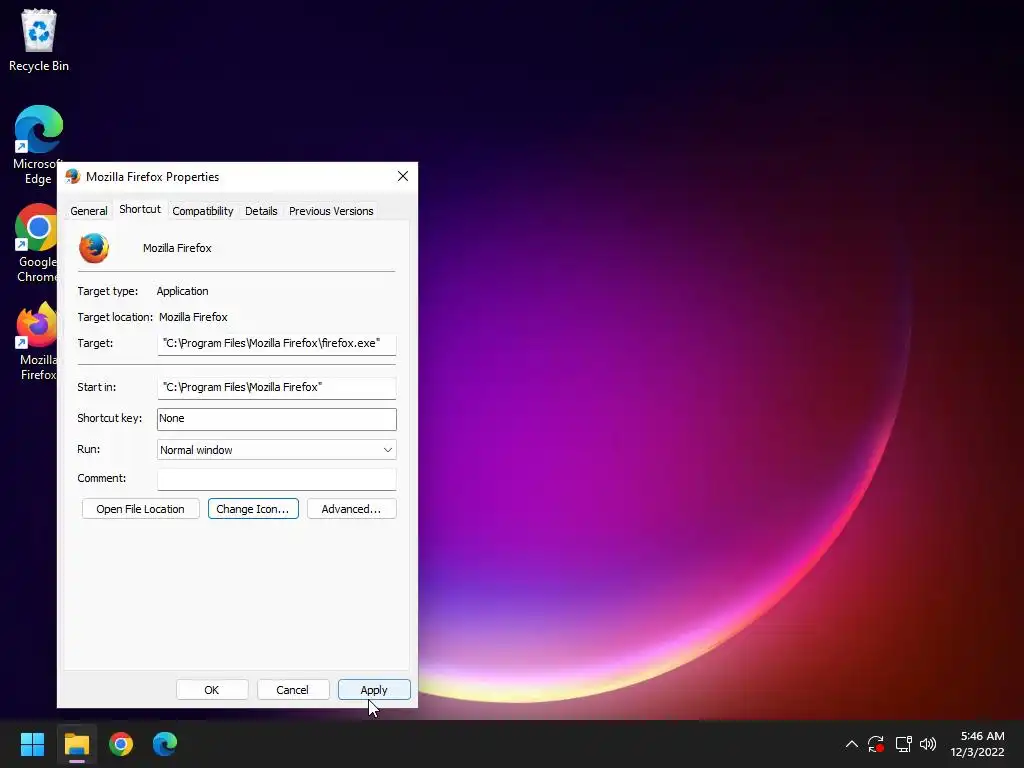The width and height of the screenshot is (1024, 768).
Task: Click the Mozilla Firefox name text
Action: (x=178, y=248)
